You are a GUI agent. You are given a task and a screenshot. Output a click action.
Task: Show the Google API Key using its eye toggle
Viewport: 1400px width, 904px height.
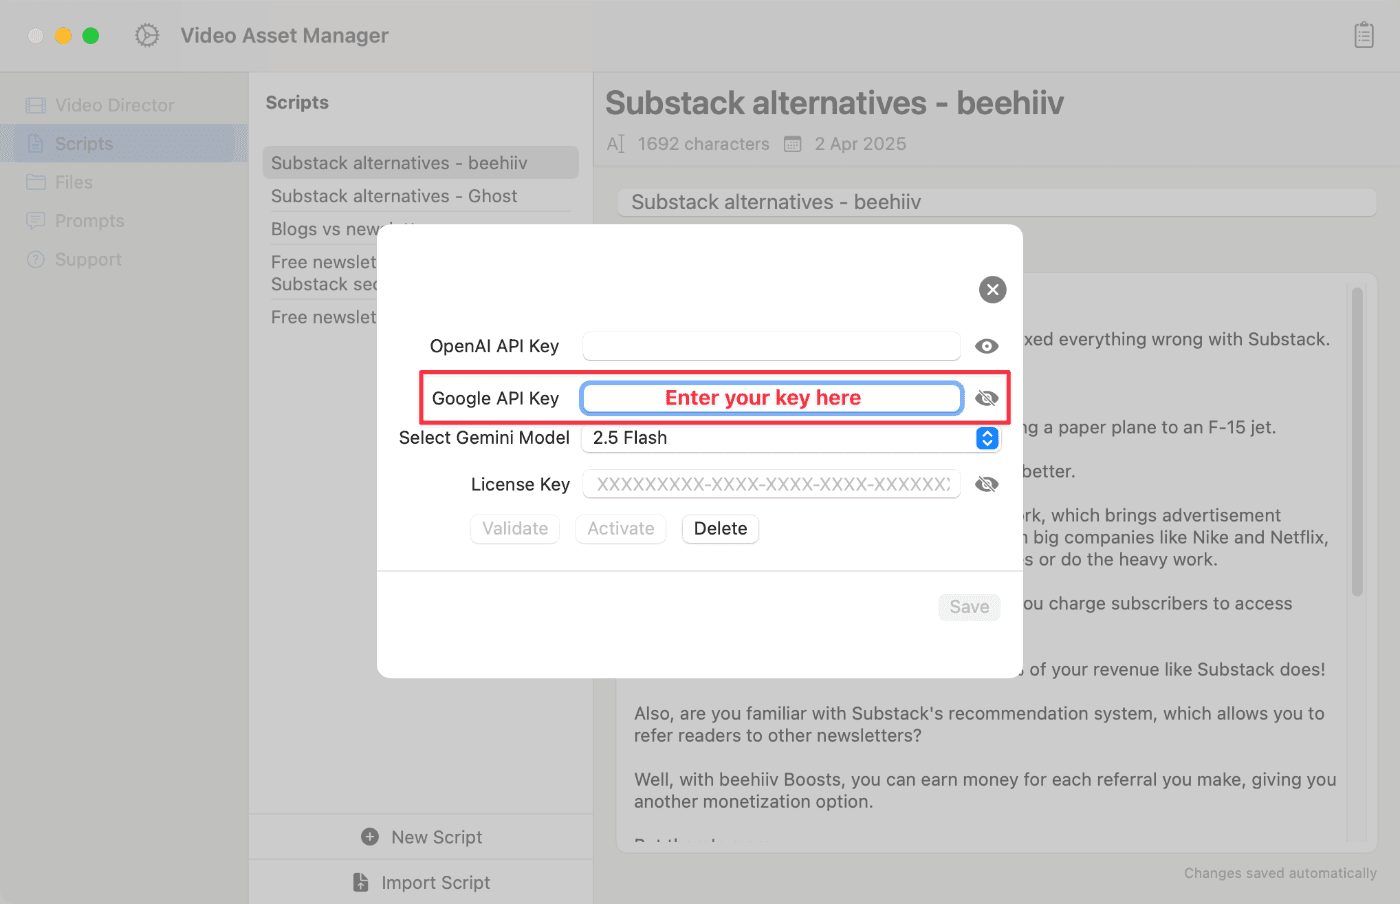(987, 397)
